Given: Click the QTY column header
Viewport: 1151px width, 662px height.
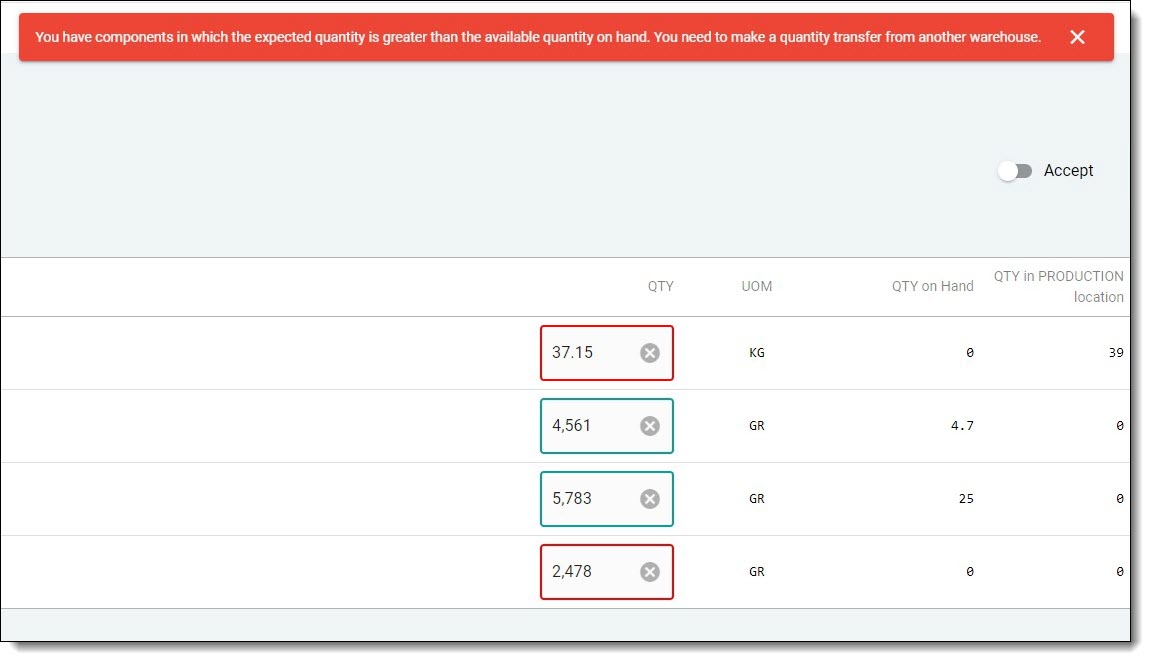Looking at the screenshot, I should click(x=660, y=286).
